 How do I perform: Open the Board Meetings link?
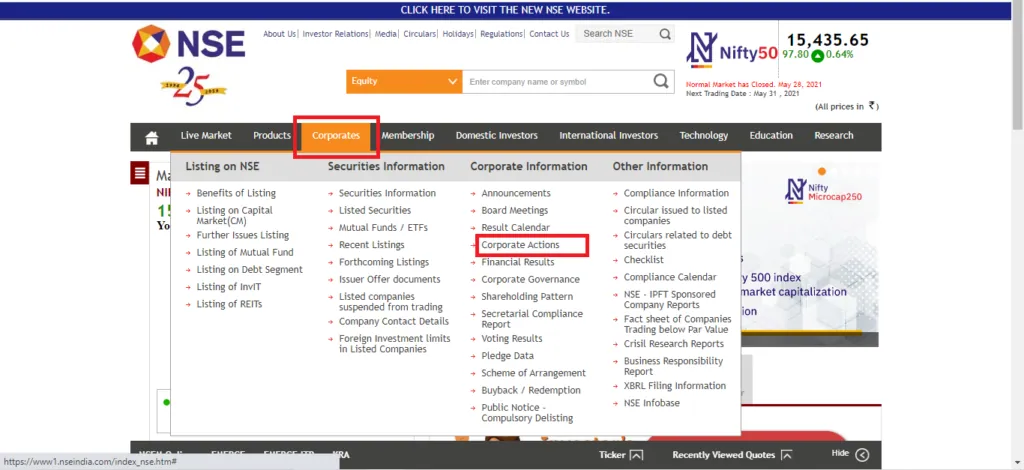point(515,210)
